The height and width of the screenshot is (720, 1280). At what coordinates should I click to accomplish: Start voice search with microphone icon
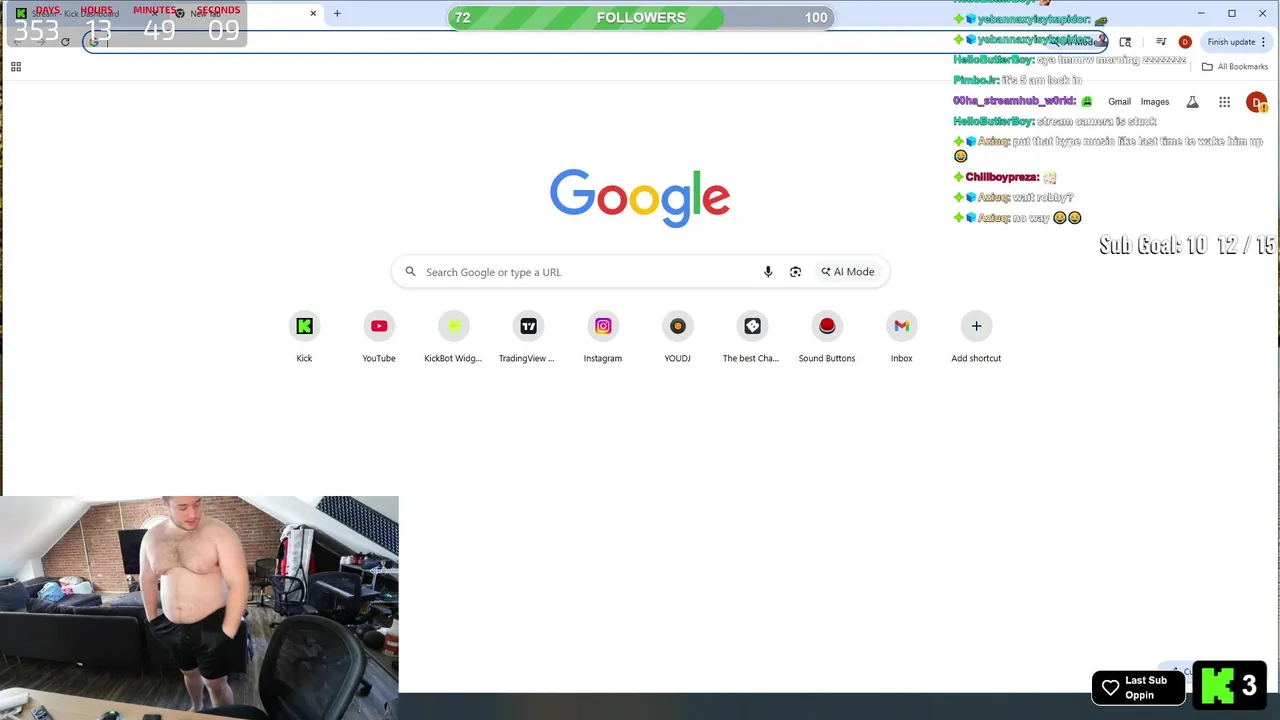[x=768, y=272]
